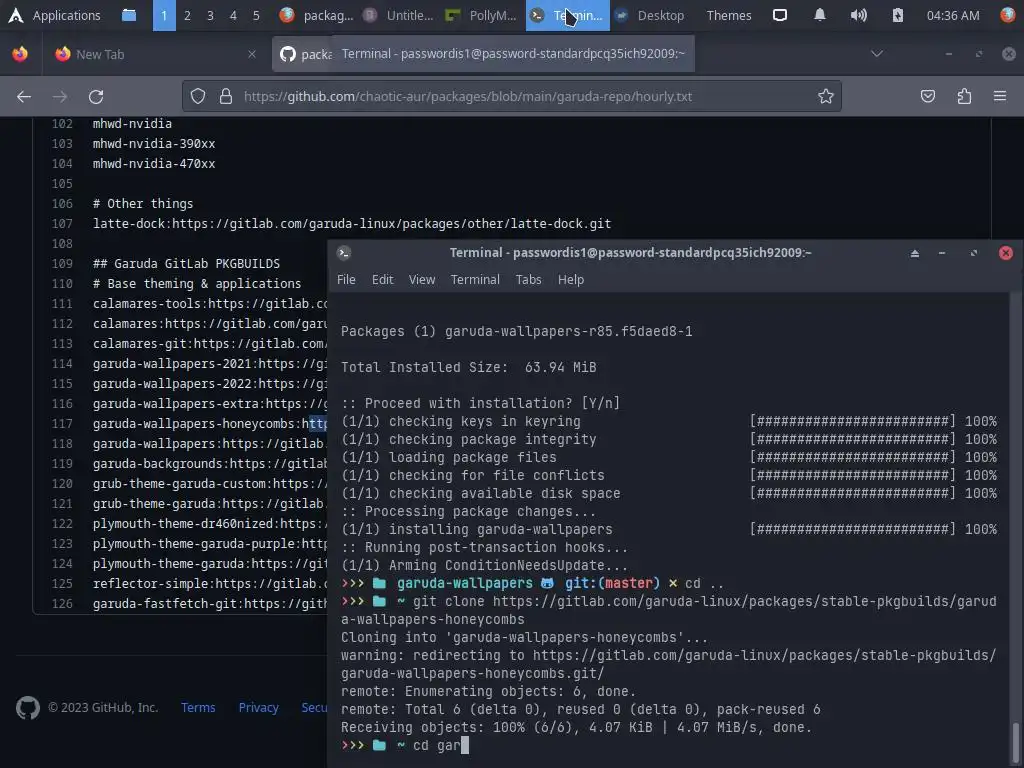Click the volume speaker icon
Image resolution: width=1024 pixels, height=768 pixels.
[x=859, y=15]
